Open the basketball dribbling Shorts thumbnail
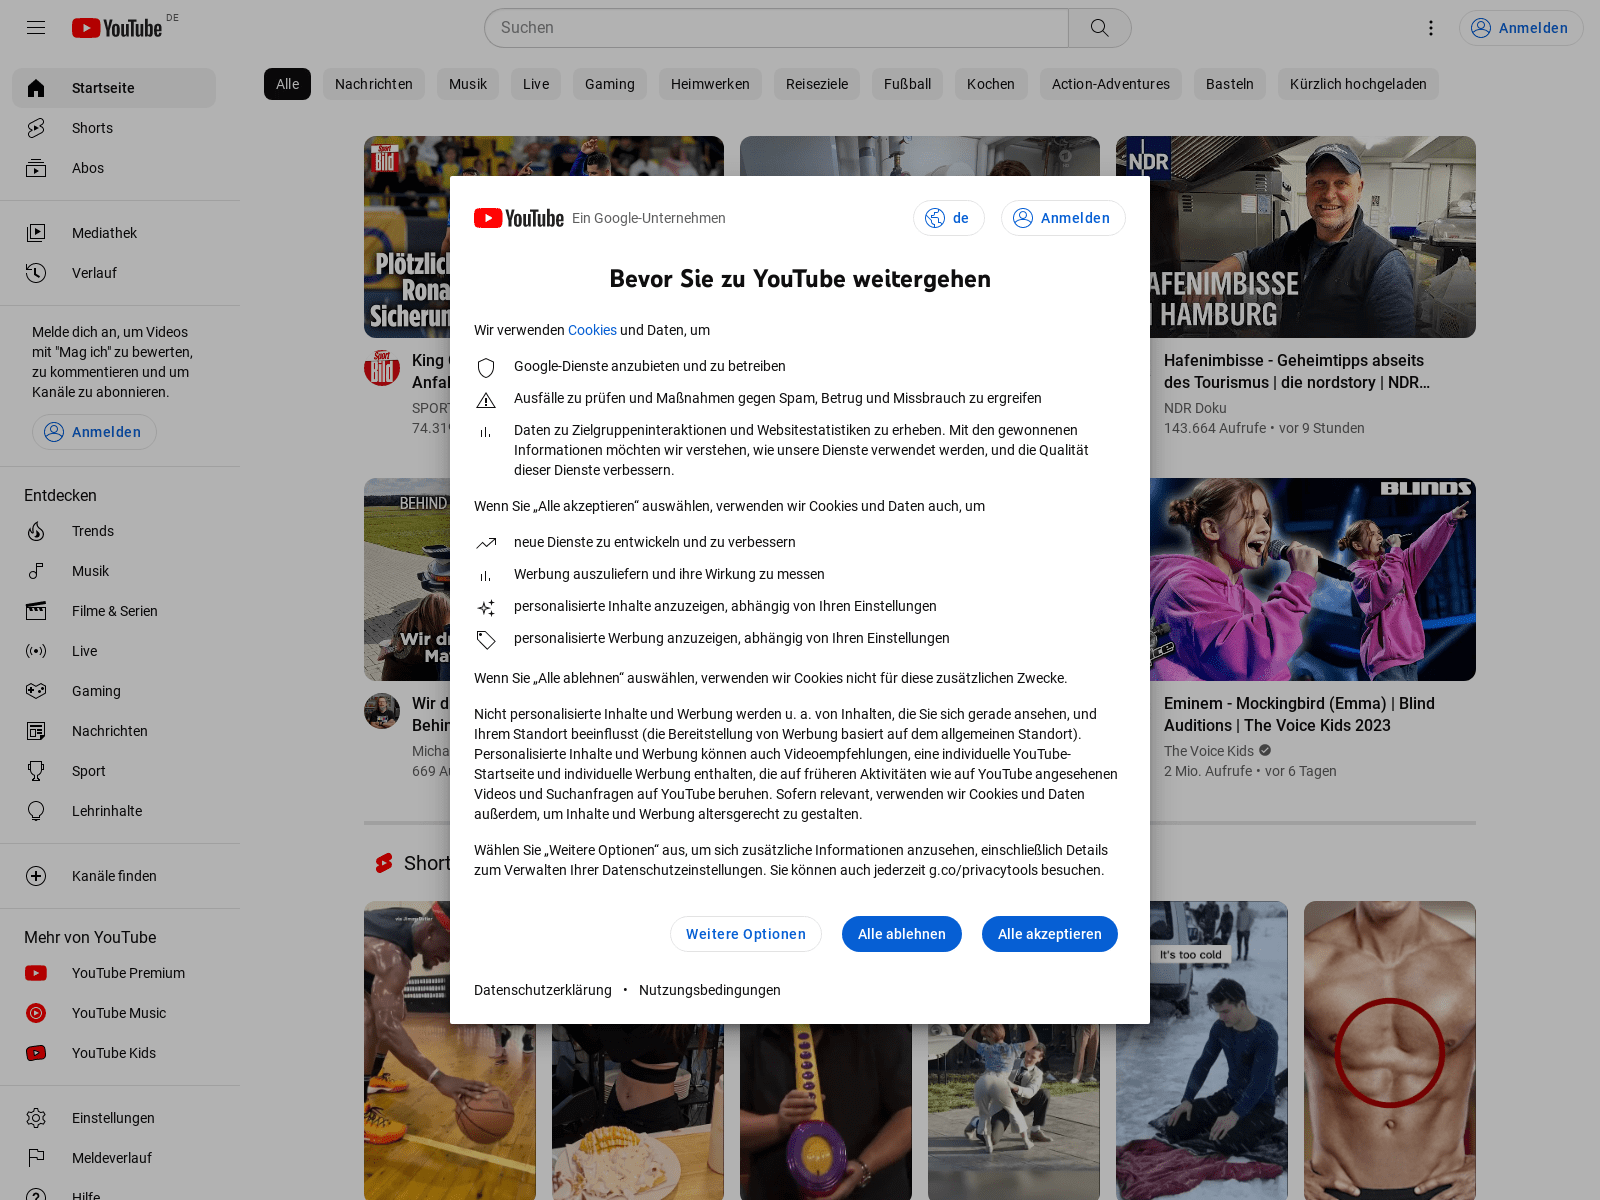The image size is (1600, 1200). [x=450, y=1050]
